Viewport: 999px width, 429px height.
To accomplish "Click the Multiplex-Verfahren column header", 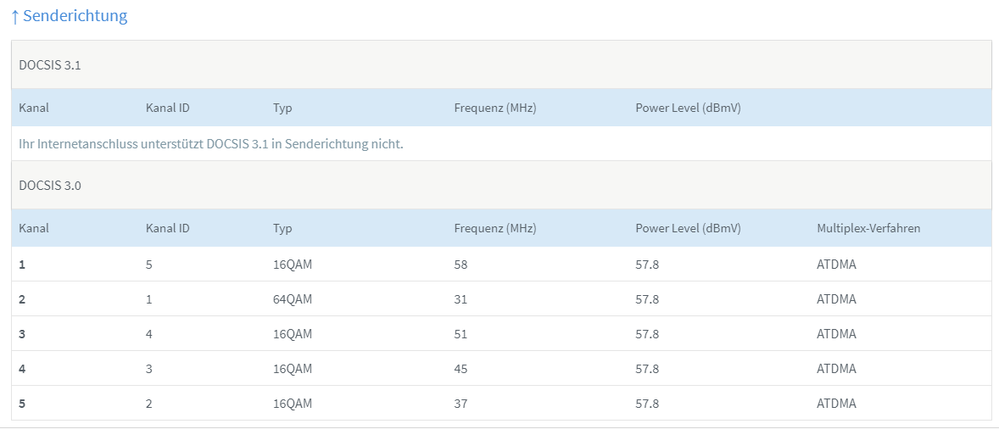I will (x=868, y=228).
